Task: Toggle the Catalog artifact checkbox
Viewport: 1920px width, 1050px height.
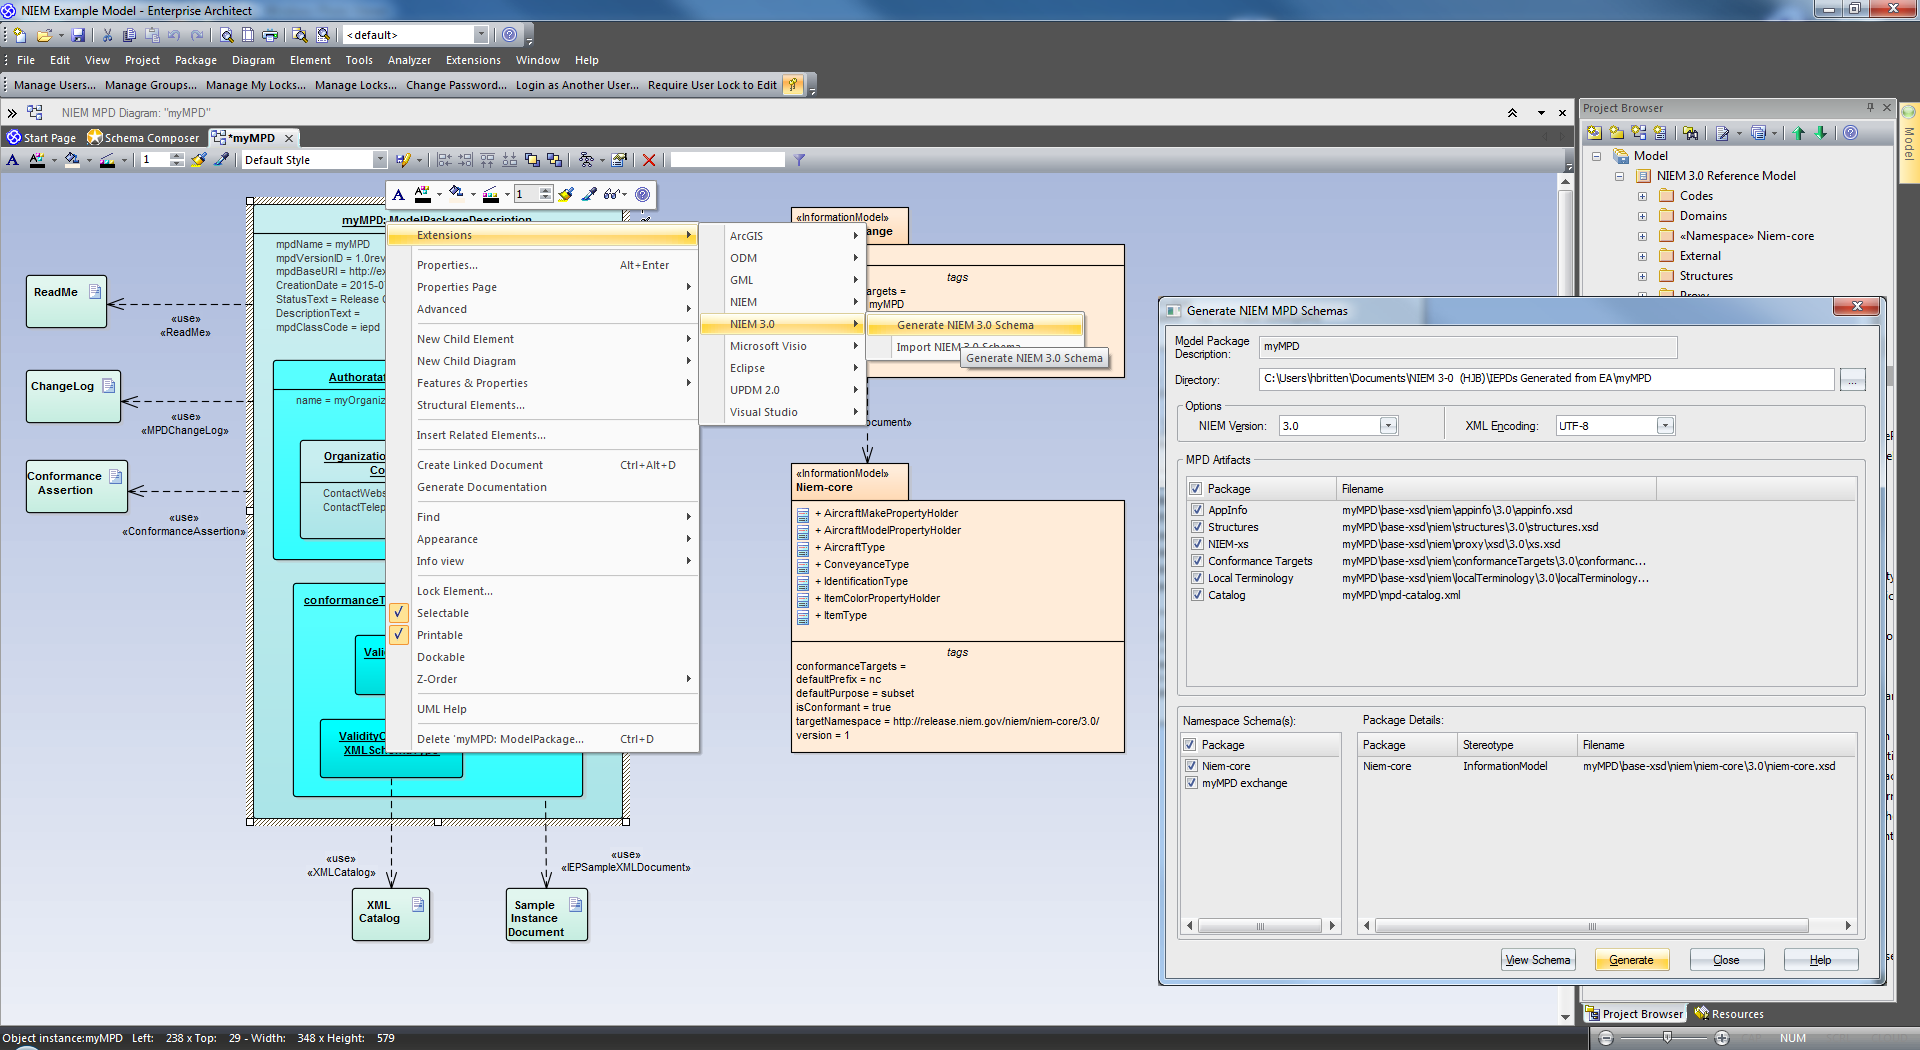Action: click(1196, 595)
